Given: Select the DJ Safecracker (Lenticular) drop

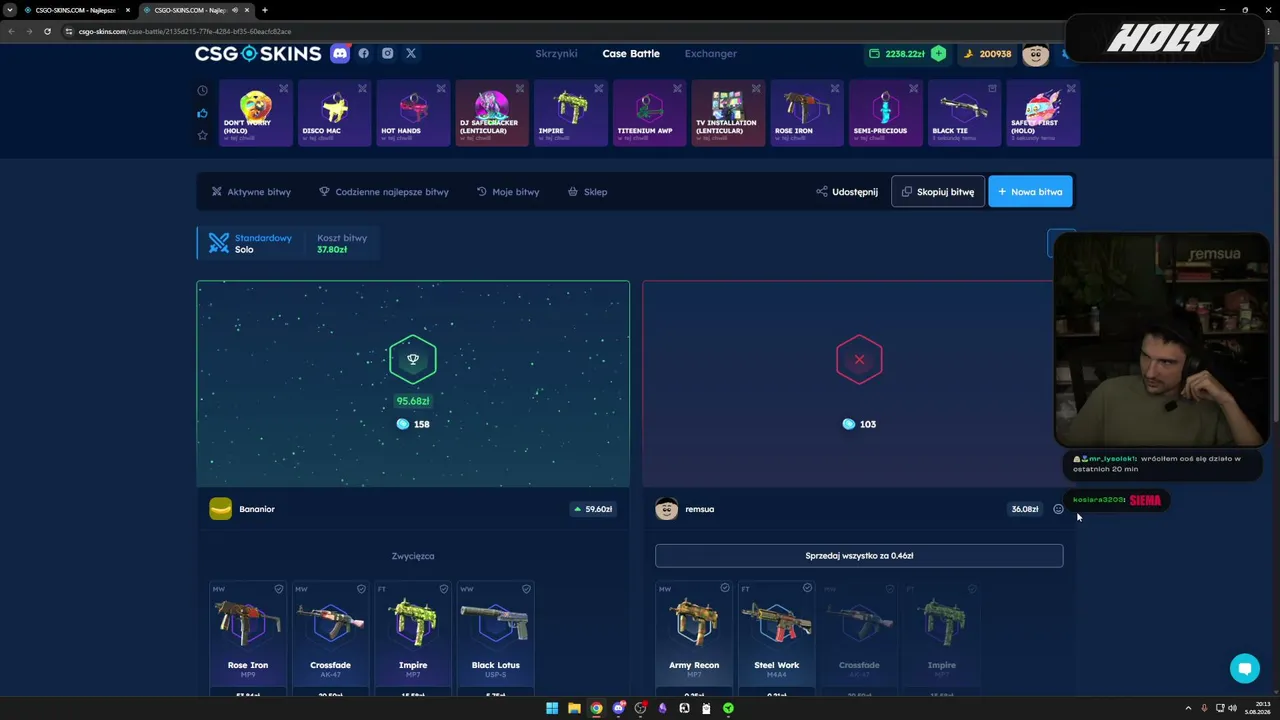Looking at the screenshot, I should coord(492,113).
